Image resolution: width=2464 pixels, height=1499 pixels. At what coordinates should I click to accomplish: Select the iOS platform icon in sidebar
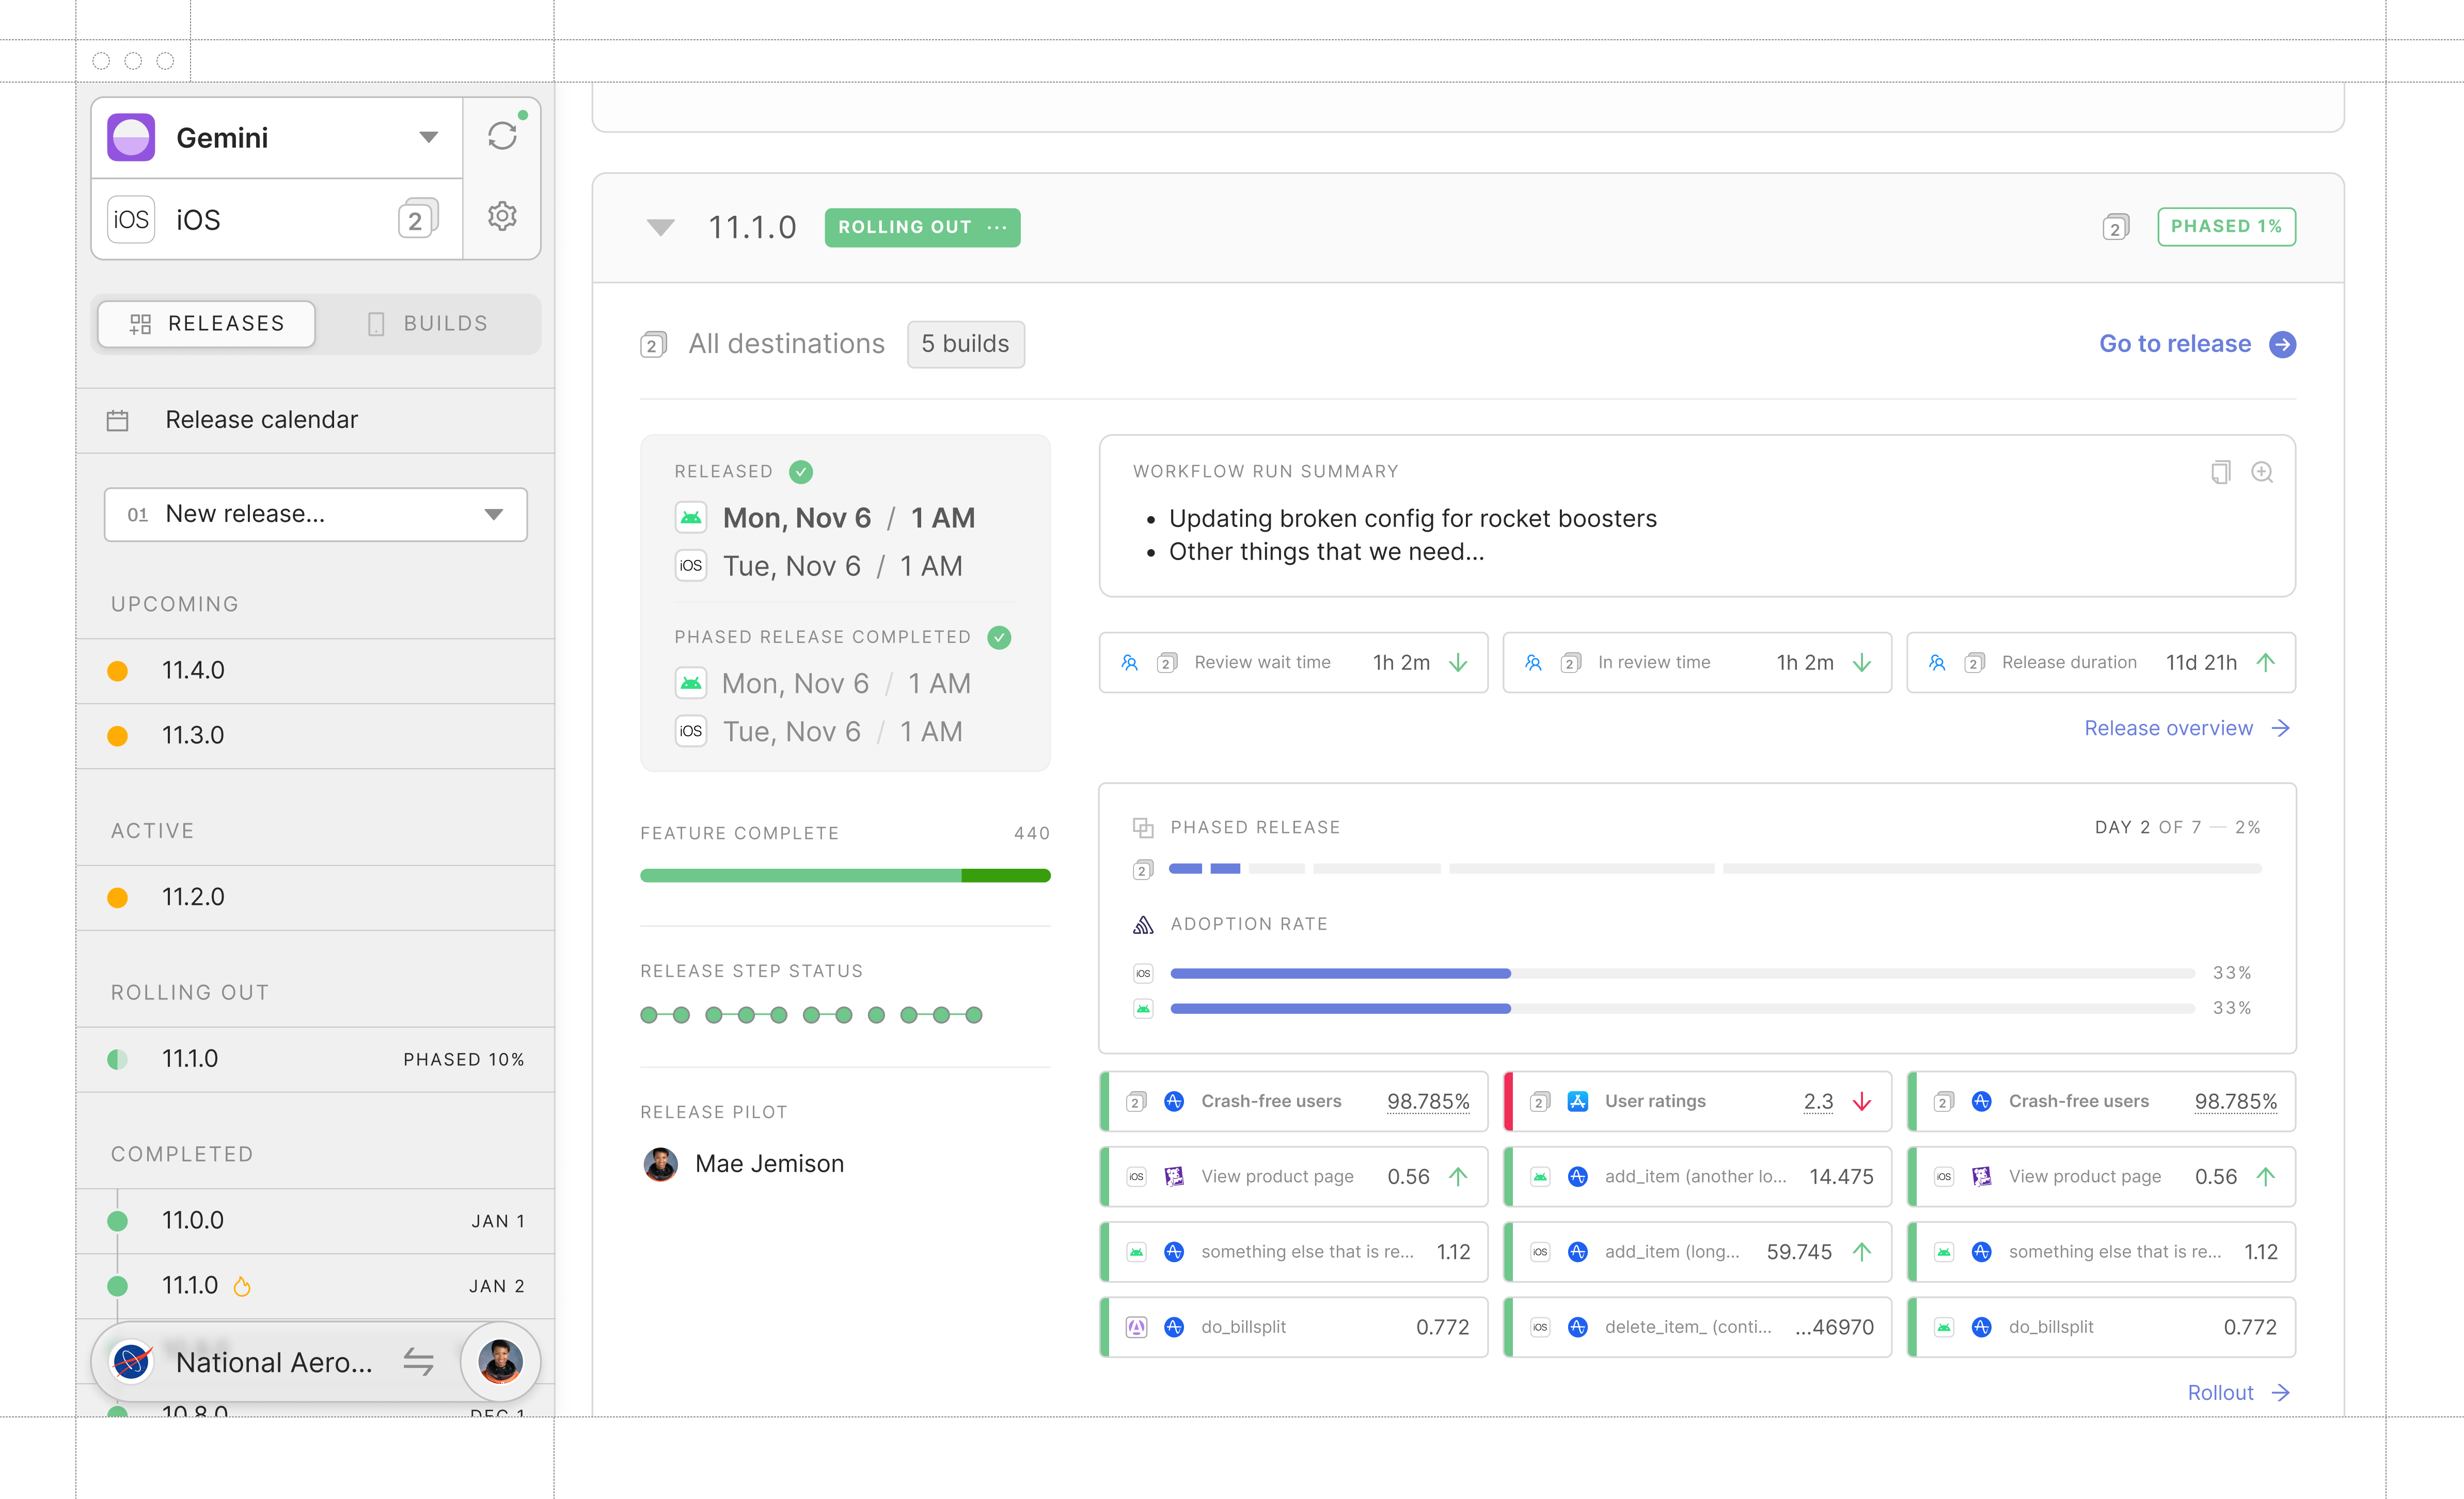(131, 219)
